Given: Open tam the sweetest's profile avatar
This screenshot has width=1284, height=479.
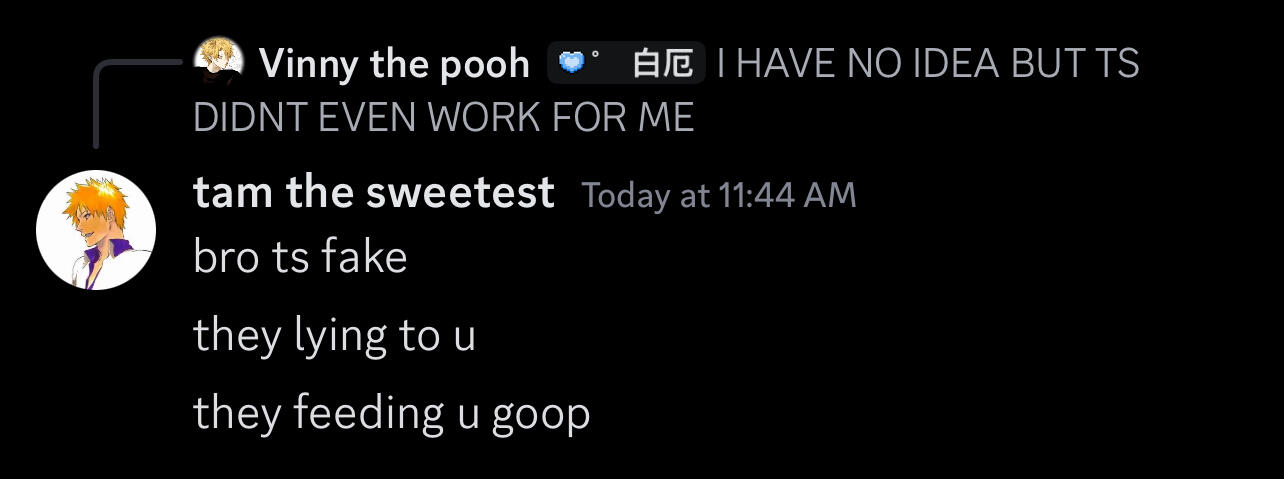Looking at the screenshot, I should coord(96,230).
